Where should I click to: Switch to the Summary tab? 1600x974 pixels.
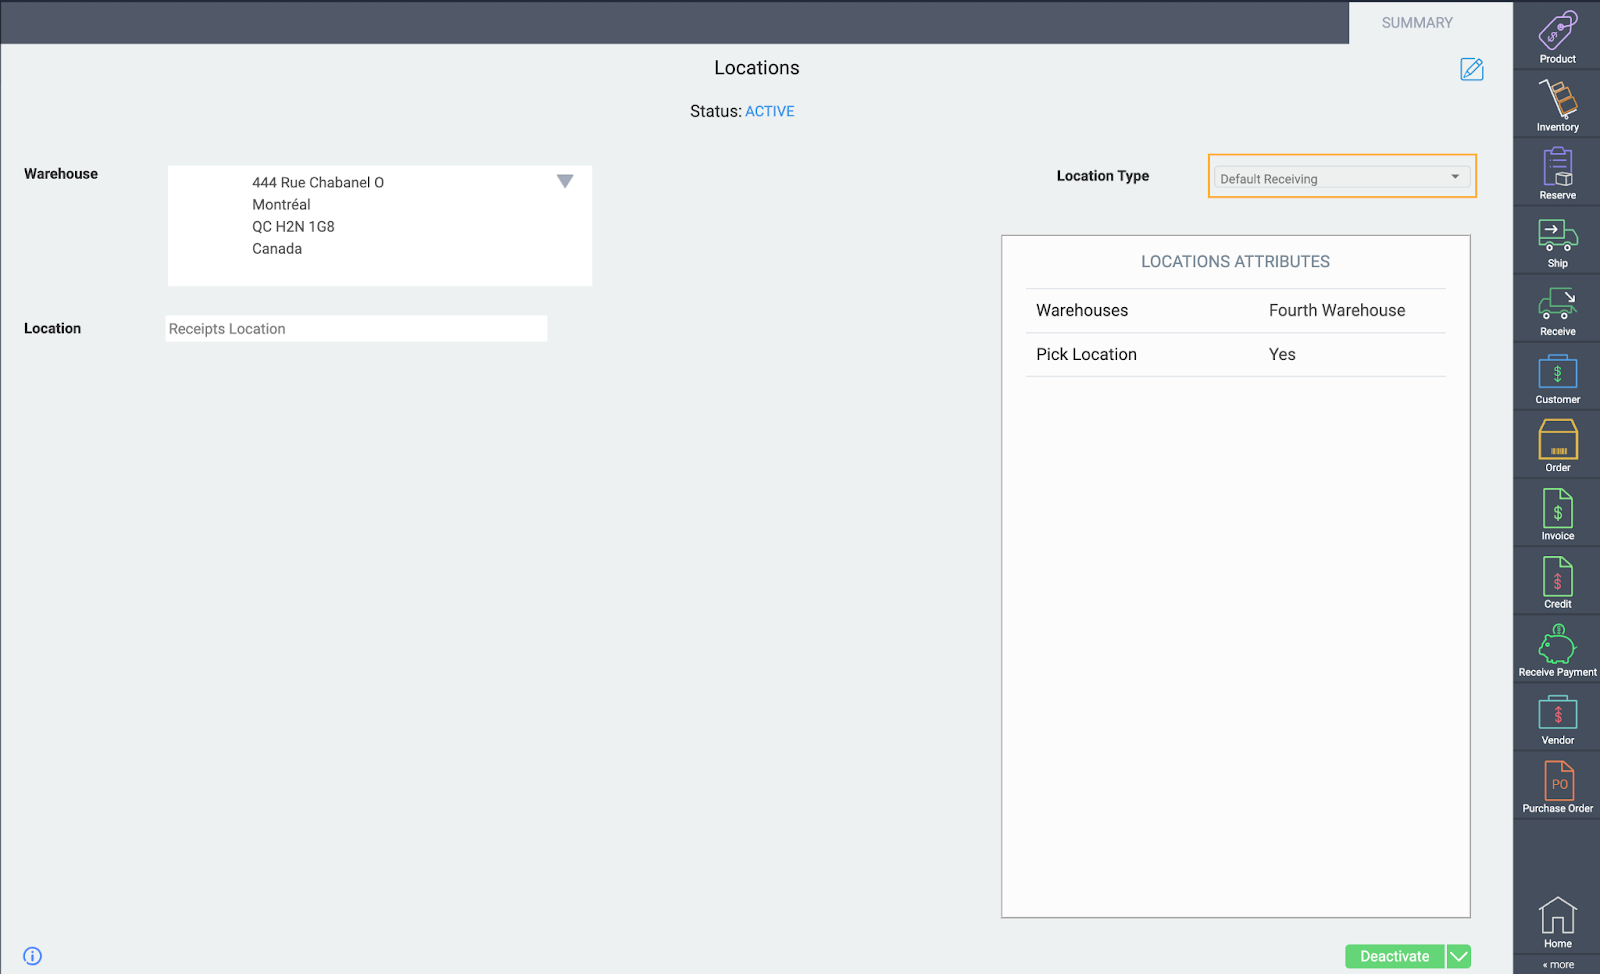1416,22
